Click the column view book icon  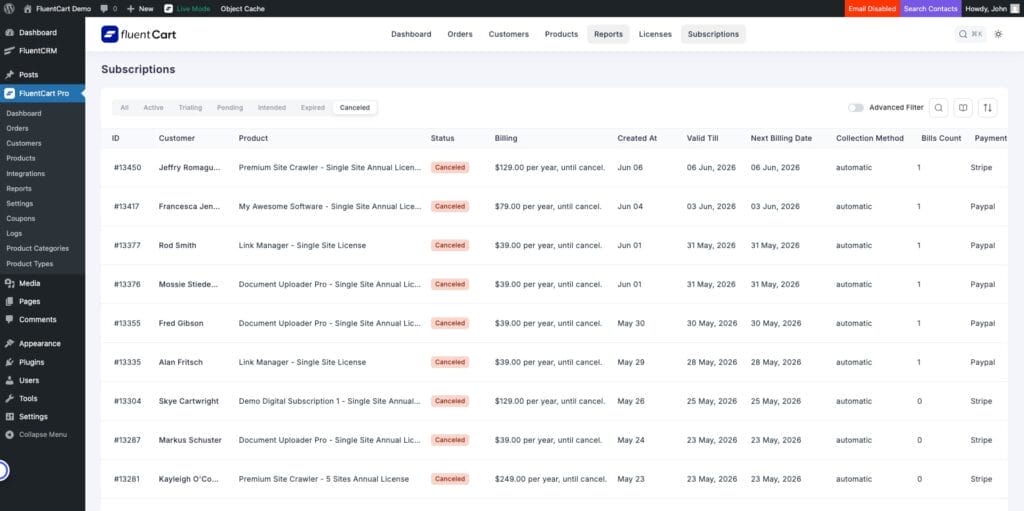(963, 108)
